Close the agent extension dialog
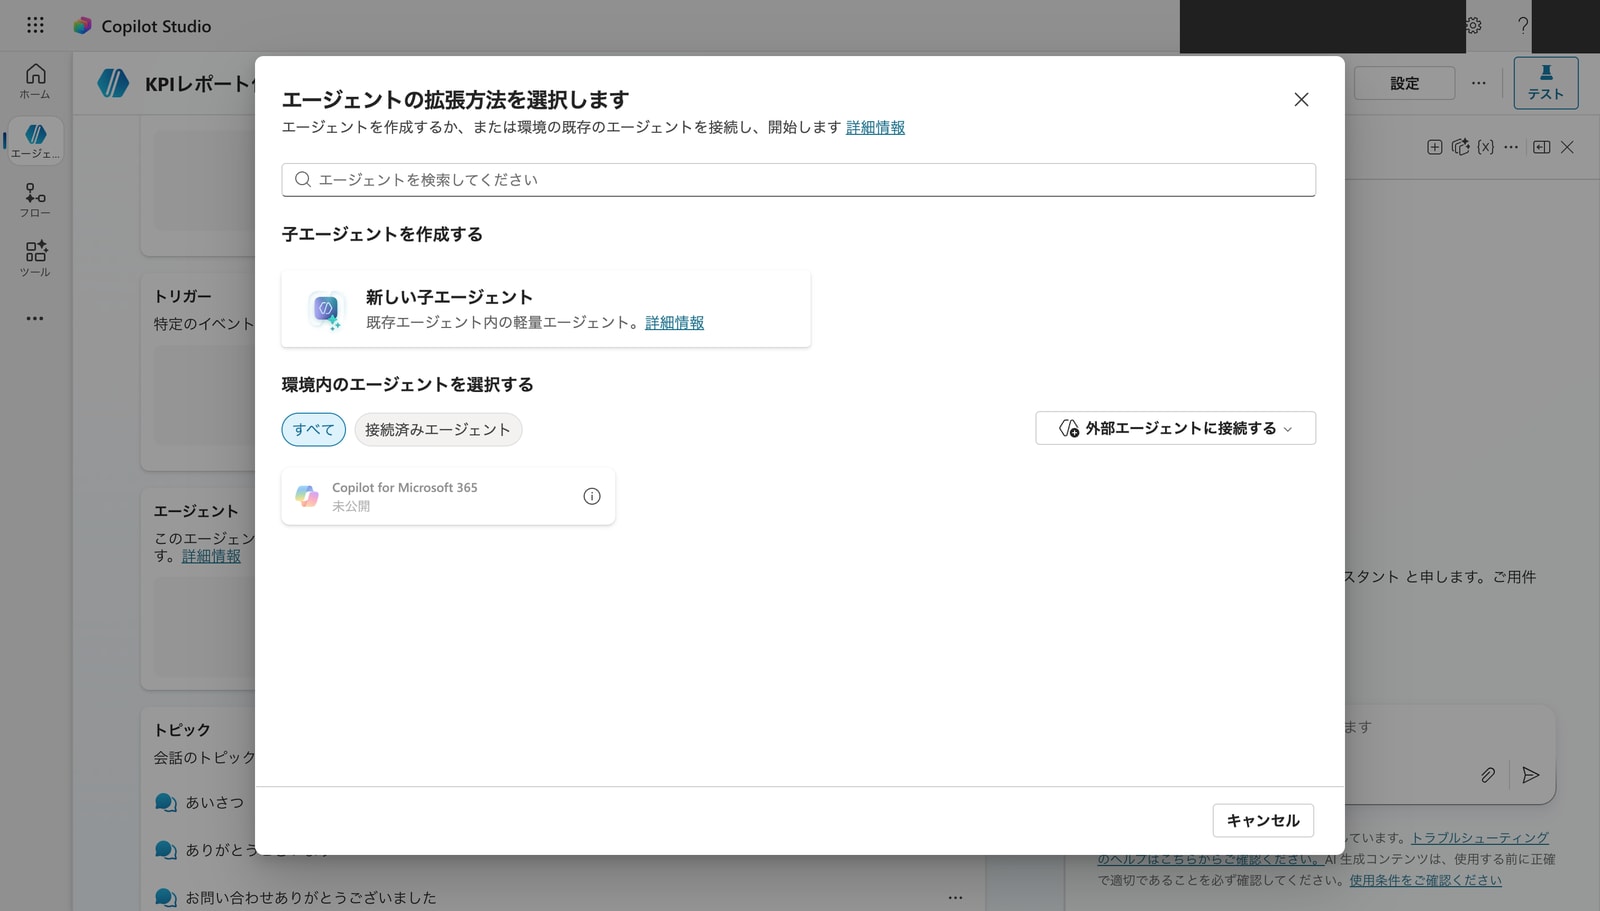Image resolution: width=1600 pixels, height=911 pixels. (1301, 99)
